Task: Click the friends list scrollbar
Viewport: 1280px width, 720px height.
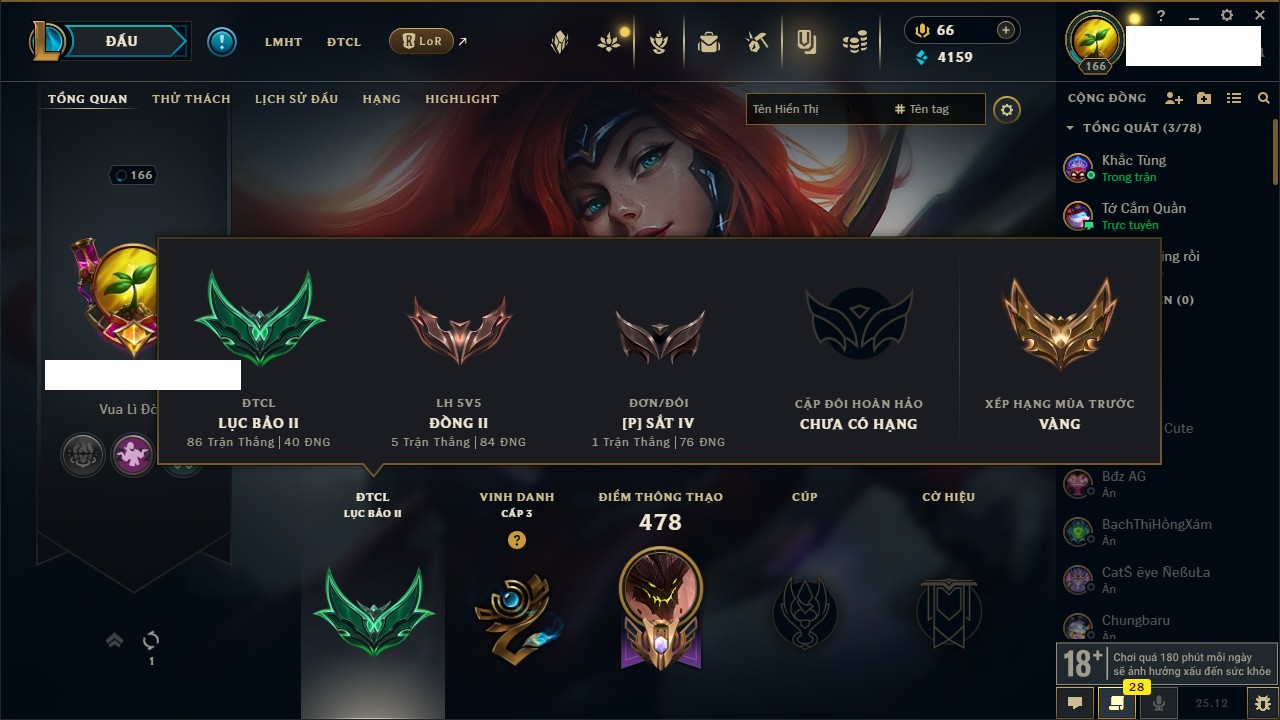Action: pyautogui.click(x=1275, y=150)
